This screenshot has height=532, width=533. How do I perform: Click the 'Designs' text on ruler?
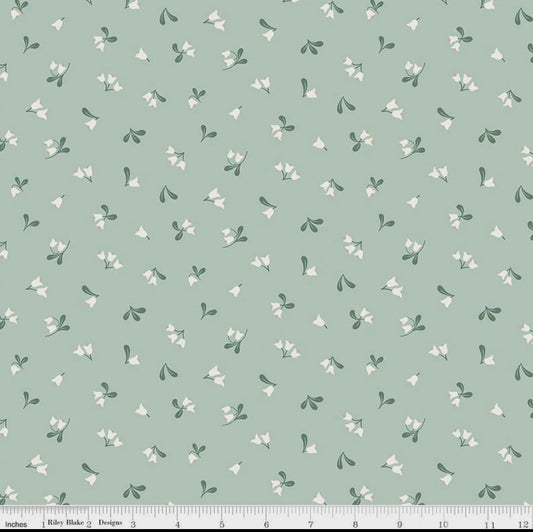point(110,522)
